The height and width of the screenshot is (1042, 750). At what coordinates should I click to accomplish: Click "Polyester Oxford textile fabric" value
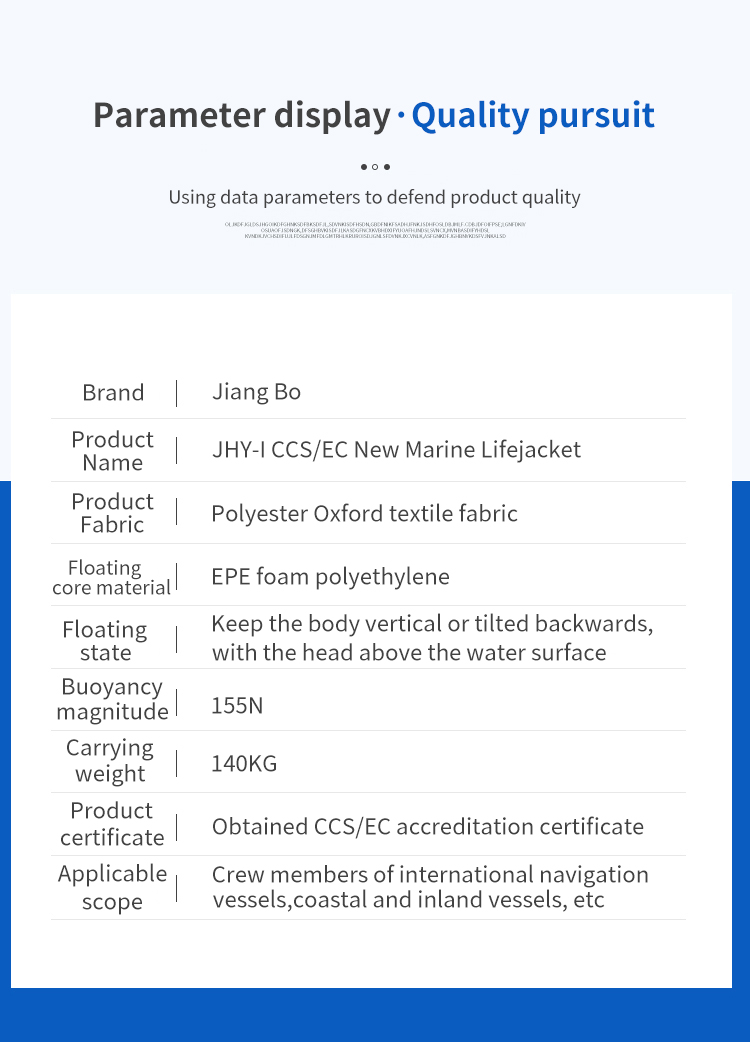(364, 514)
